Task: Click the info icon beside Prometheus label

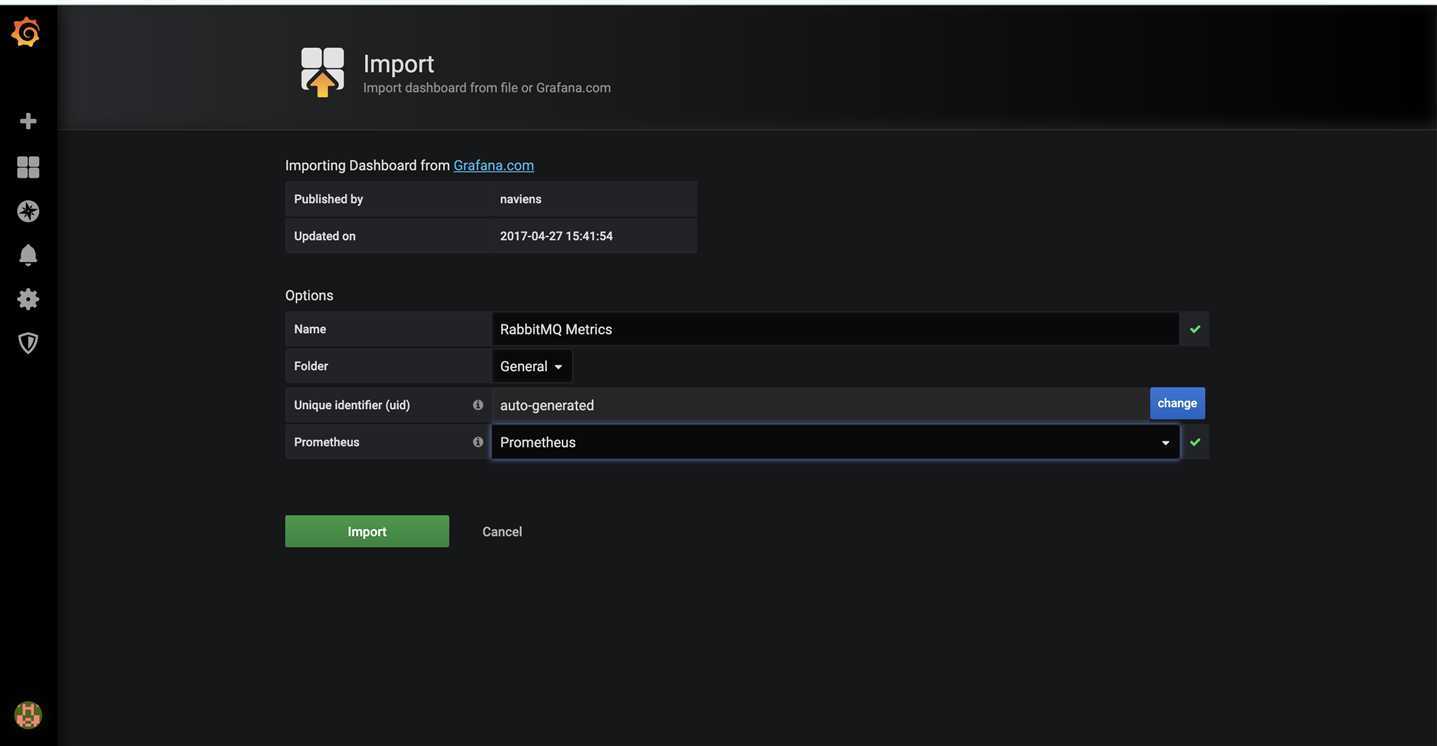Action: (478, 442)
